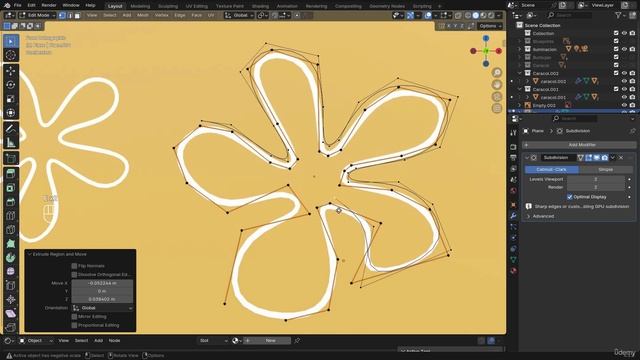Collapse the Caracol.002 collection in outliner

(520, 73)
